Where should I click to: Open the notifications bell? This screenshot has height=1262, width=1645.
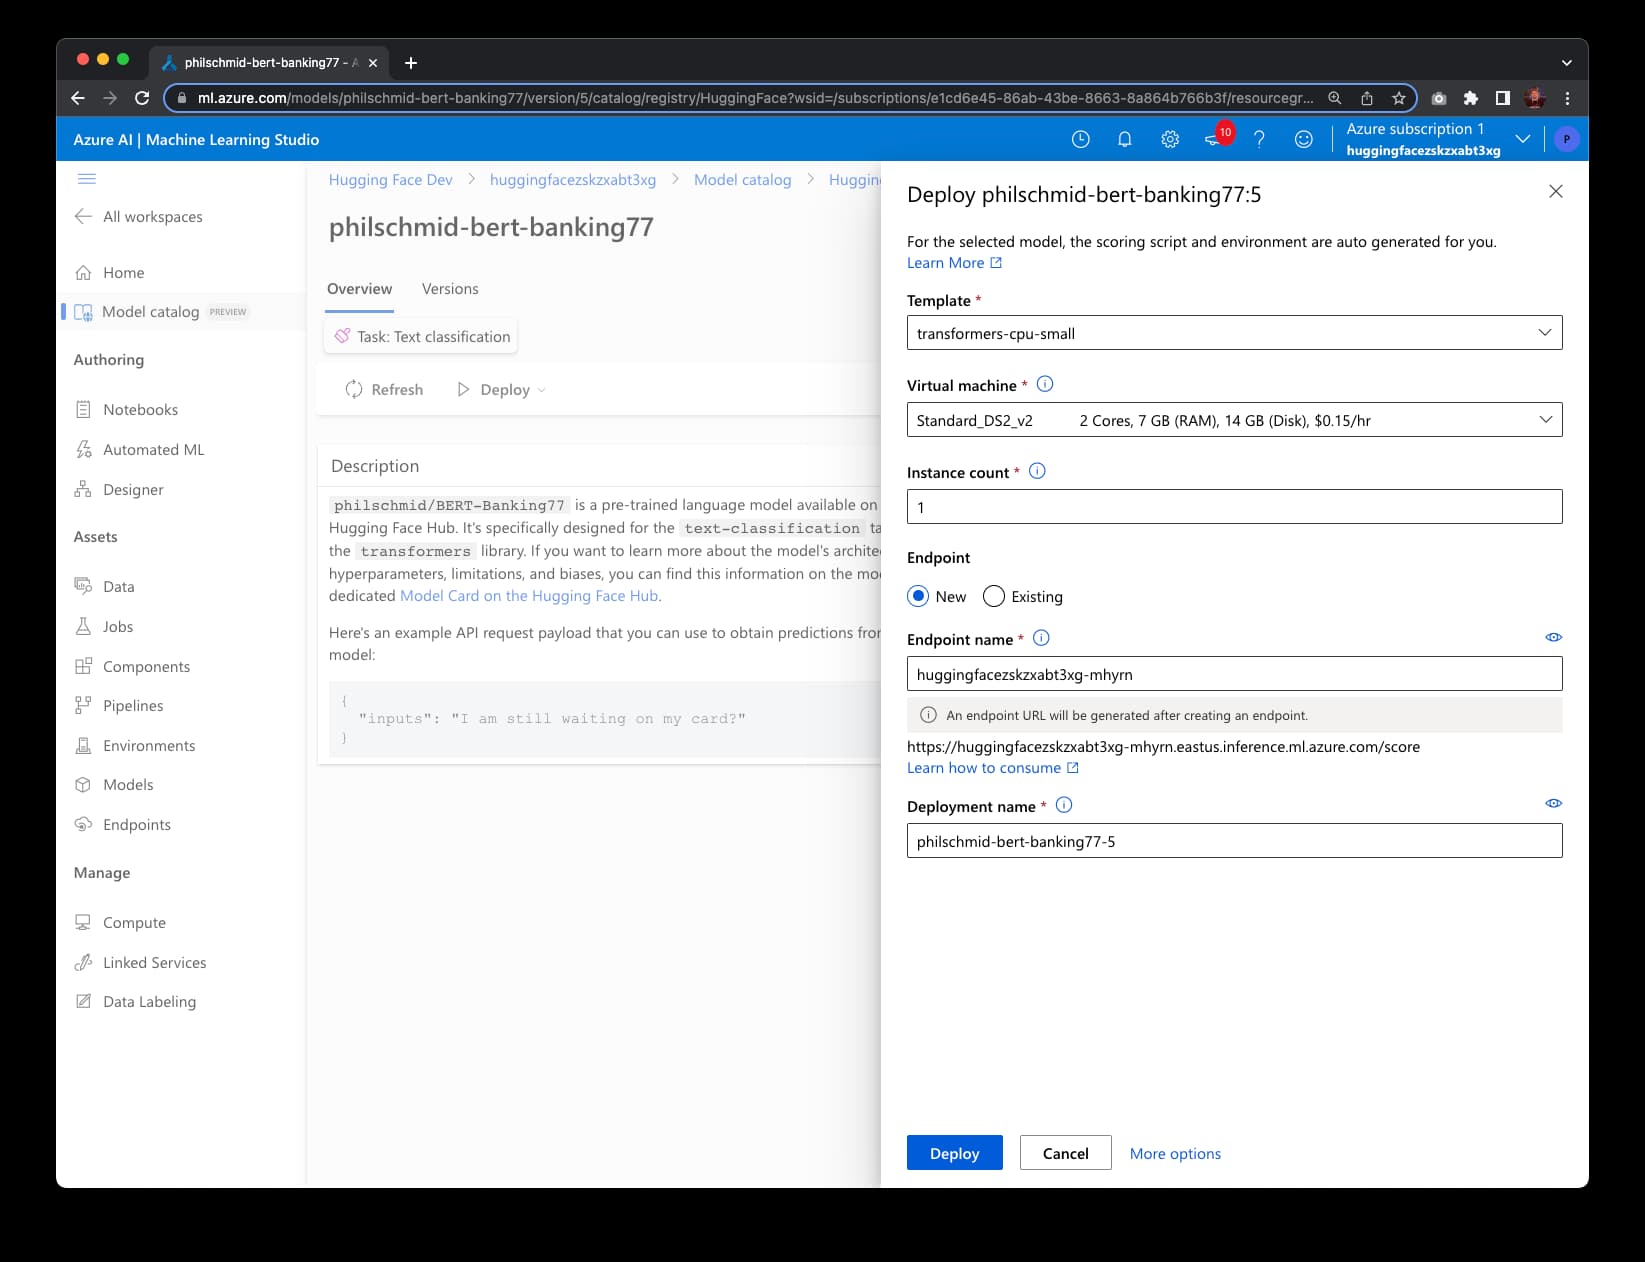tap(1124, 139)
